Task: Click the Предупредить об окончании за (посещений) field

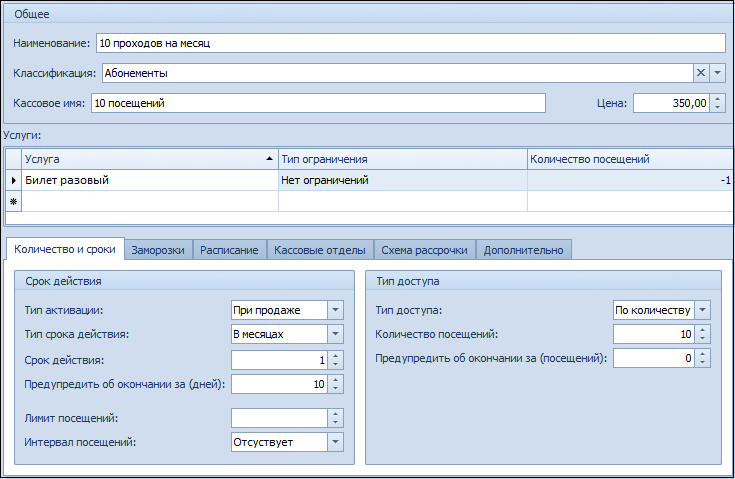Action: (654, 358)
